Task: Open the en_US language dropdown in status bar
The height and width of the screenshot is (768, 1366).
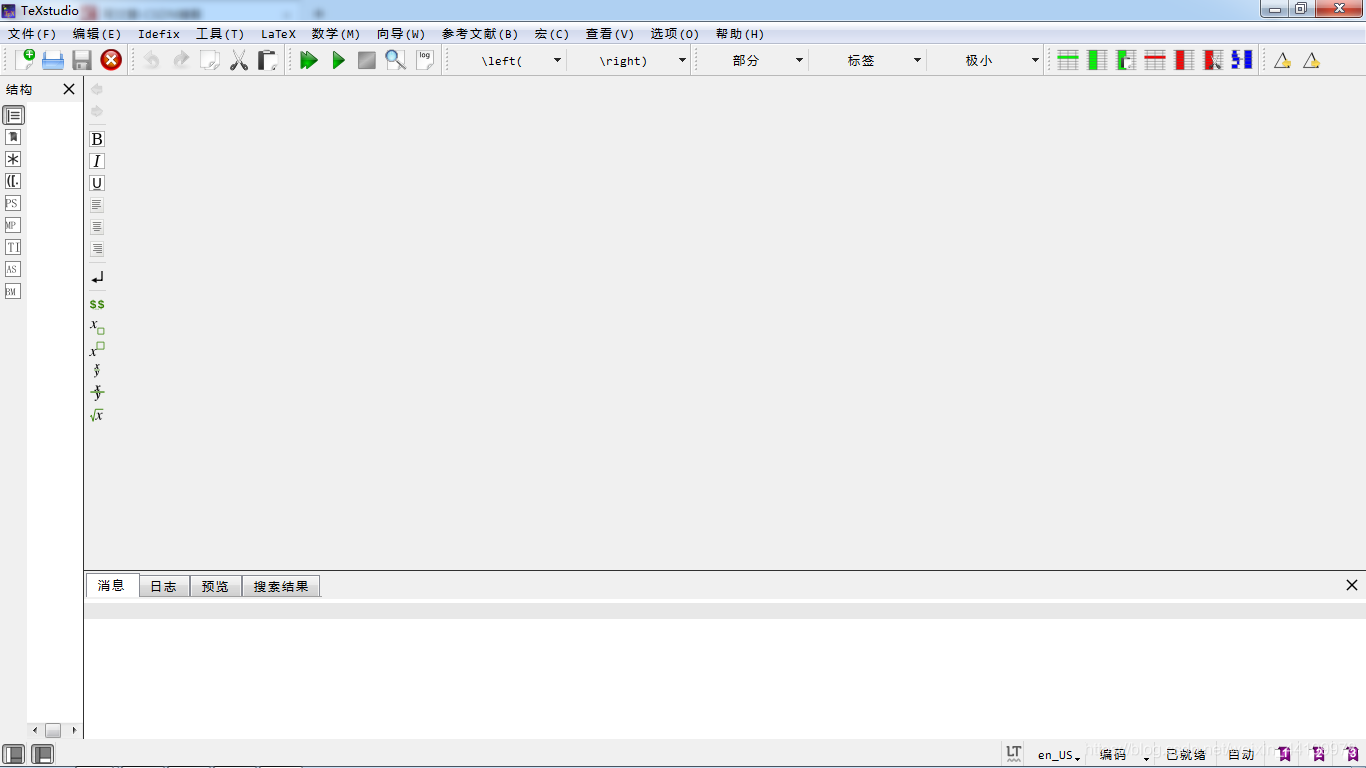Action: (1059, 755)
